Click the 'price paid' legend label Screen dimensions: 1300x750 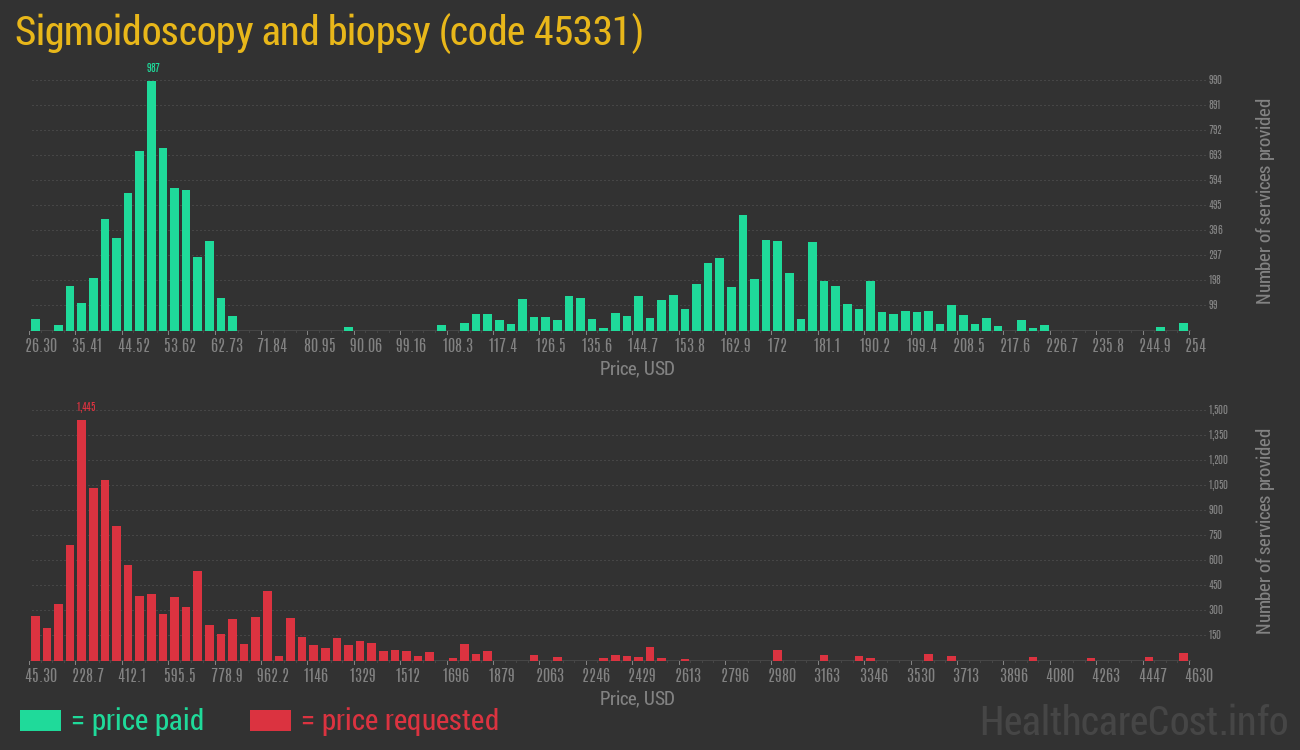pyautogui.click(x=138, y=720)
